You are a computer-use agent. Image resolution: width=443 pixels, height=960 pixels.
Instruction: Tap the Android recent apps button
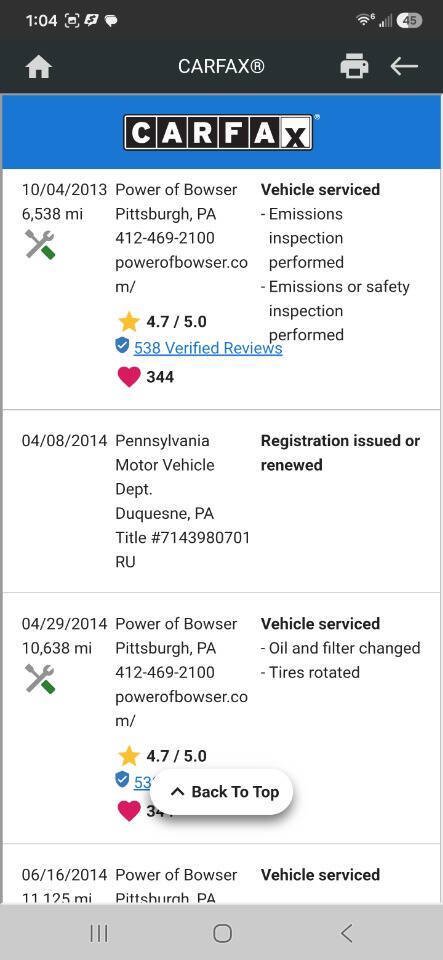click(x=99, y=933)
